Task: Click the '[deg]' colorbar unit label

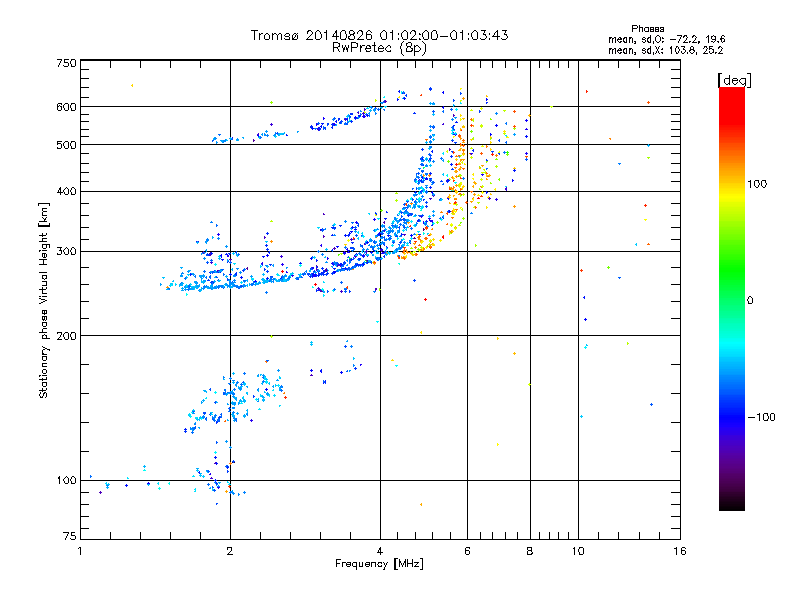Action: tap(734, 80)
